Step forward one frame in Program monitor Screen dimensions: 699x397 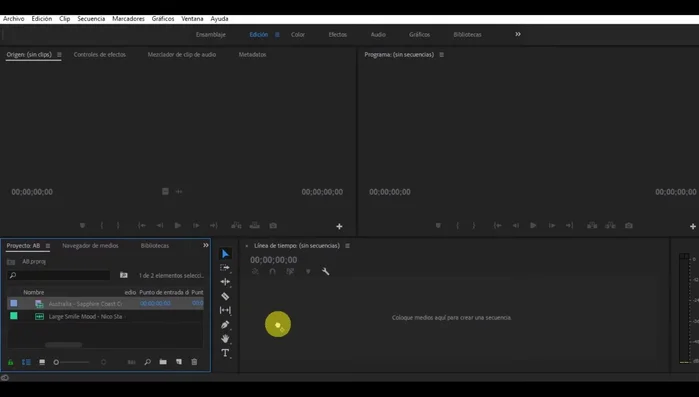(x=552, y=226)
